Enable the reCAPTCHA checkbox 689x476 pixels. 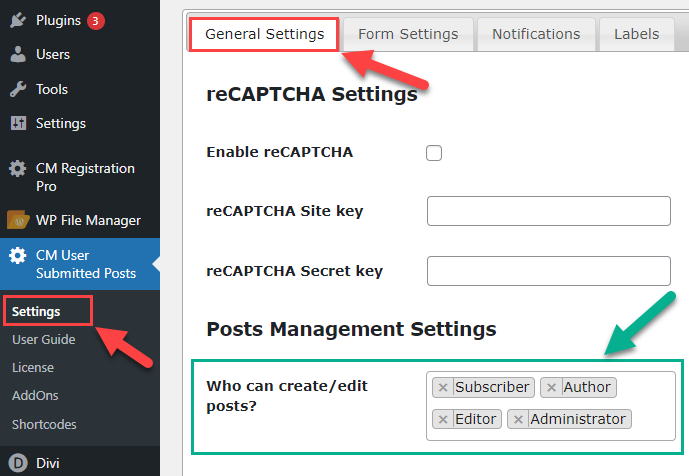click(x=434, y=153)
